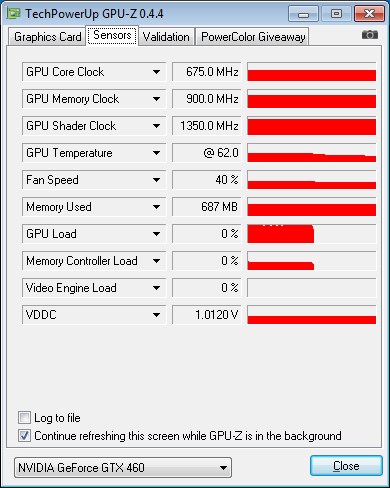Screen dimensions: 390x488
Task: Click the GPU Load history graph
Action: [x=312, y=234]
